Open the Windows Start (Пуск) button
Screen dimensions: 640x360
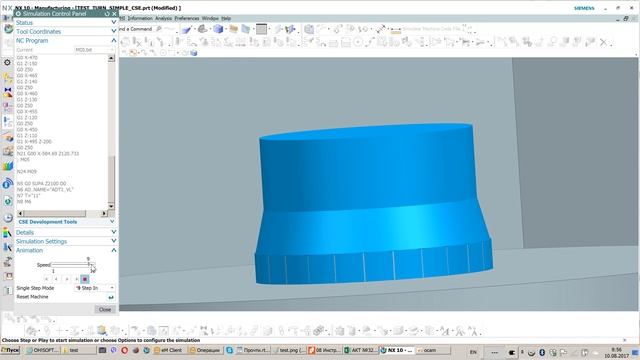click(x=11, y=350)
